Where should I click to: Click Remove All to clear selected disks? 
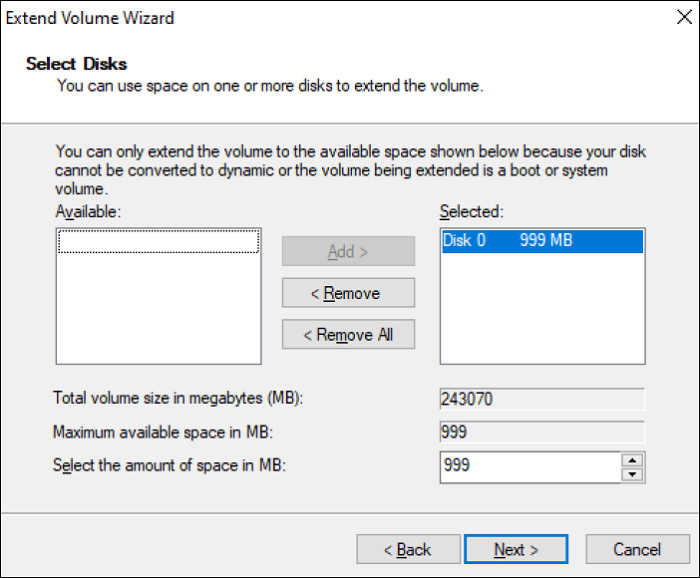tap(348, 335)
